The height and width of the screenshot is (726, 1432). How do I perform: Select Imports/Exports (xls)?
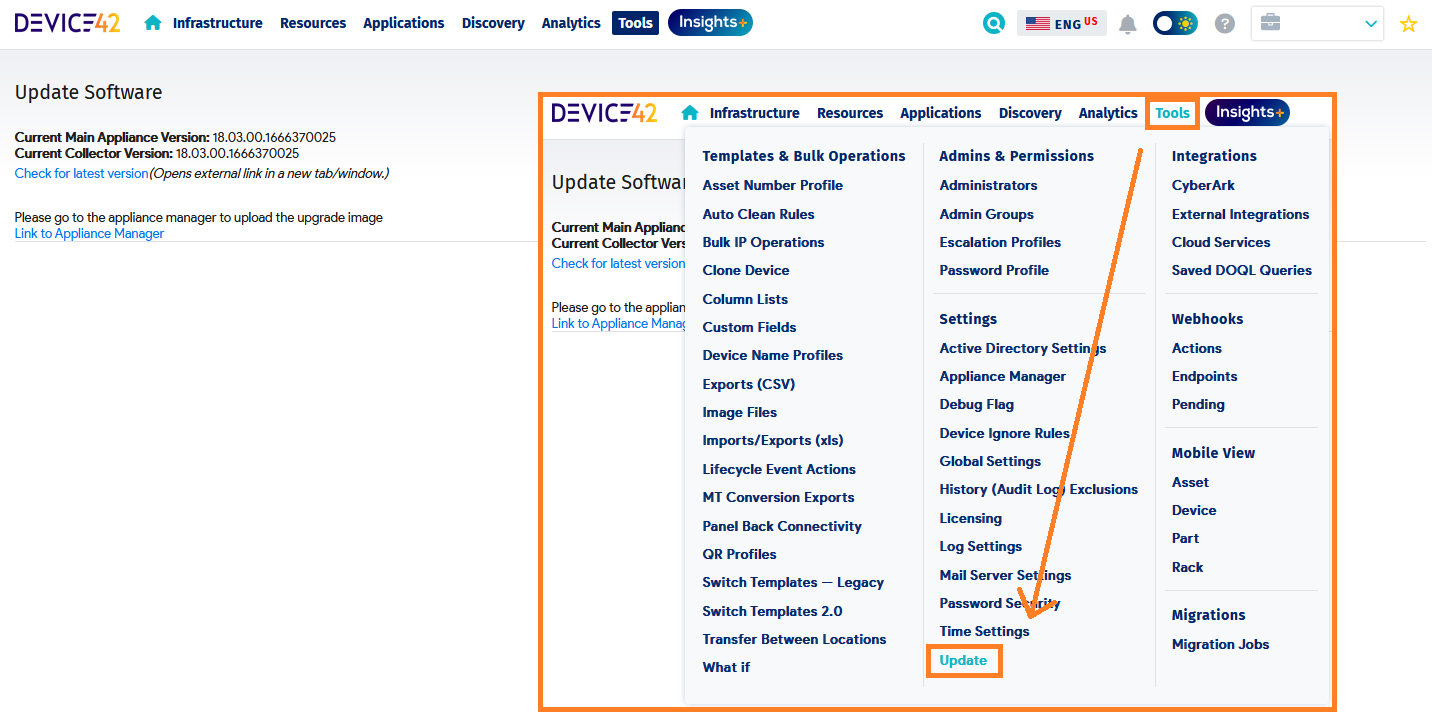click(x=773, y=440)
